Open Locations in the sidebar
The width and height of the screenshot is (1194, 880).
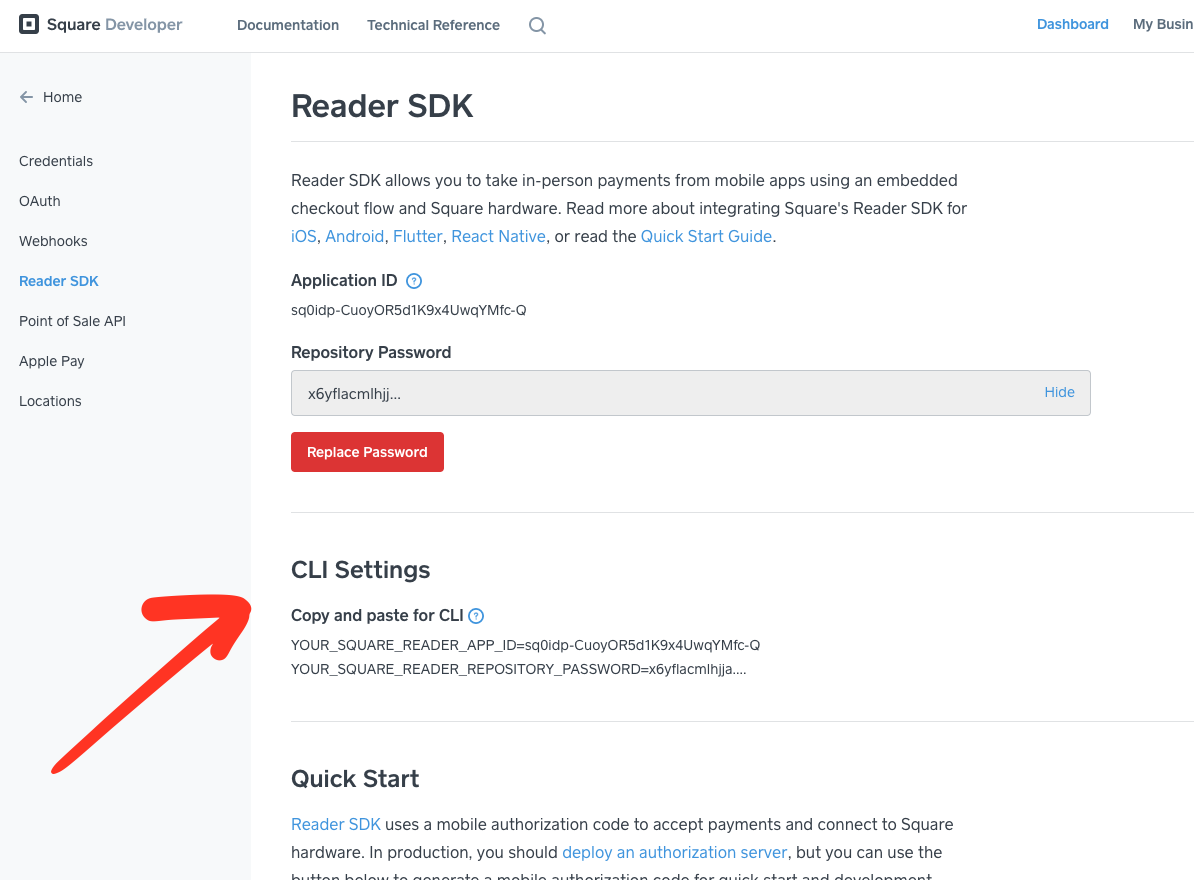click(x=50, y=401)
